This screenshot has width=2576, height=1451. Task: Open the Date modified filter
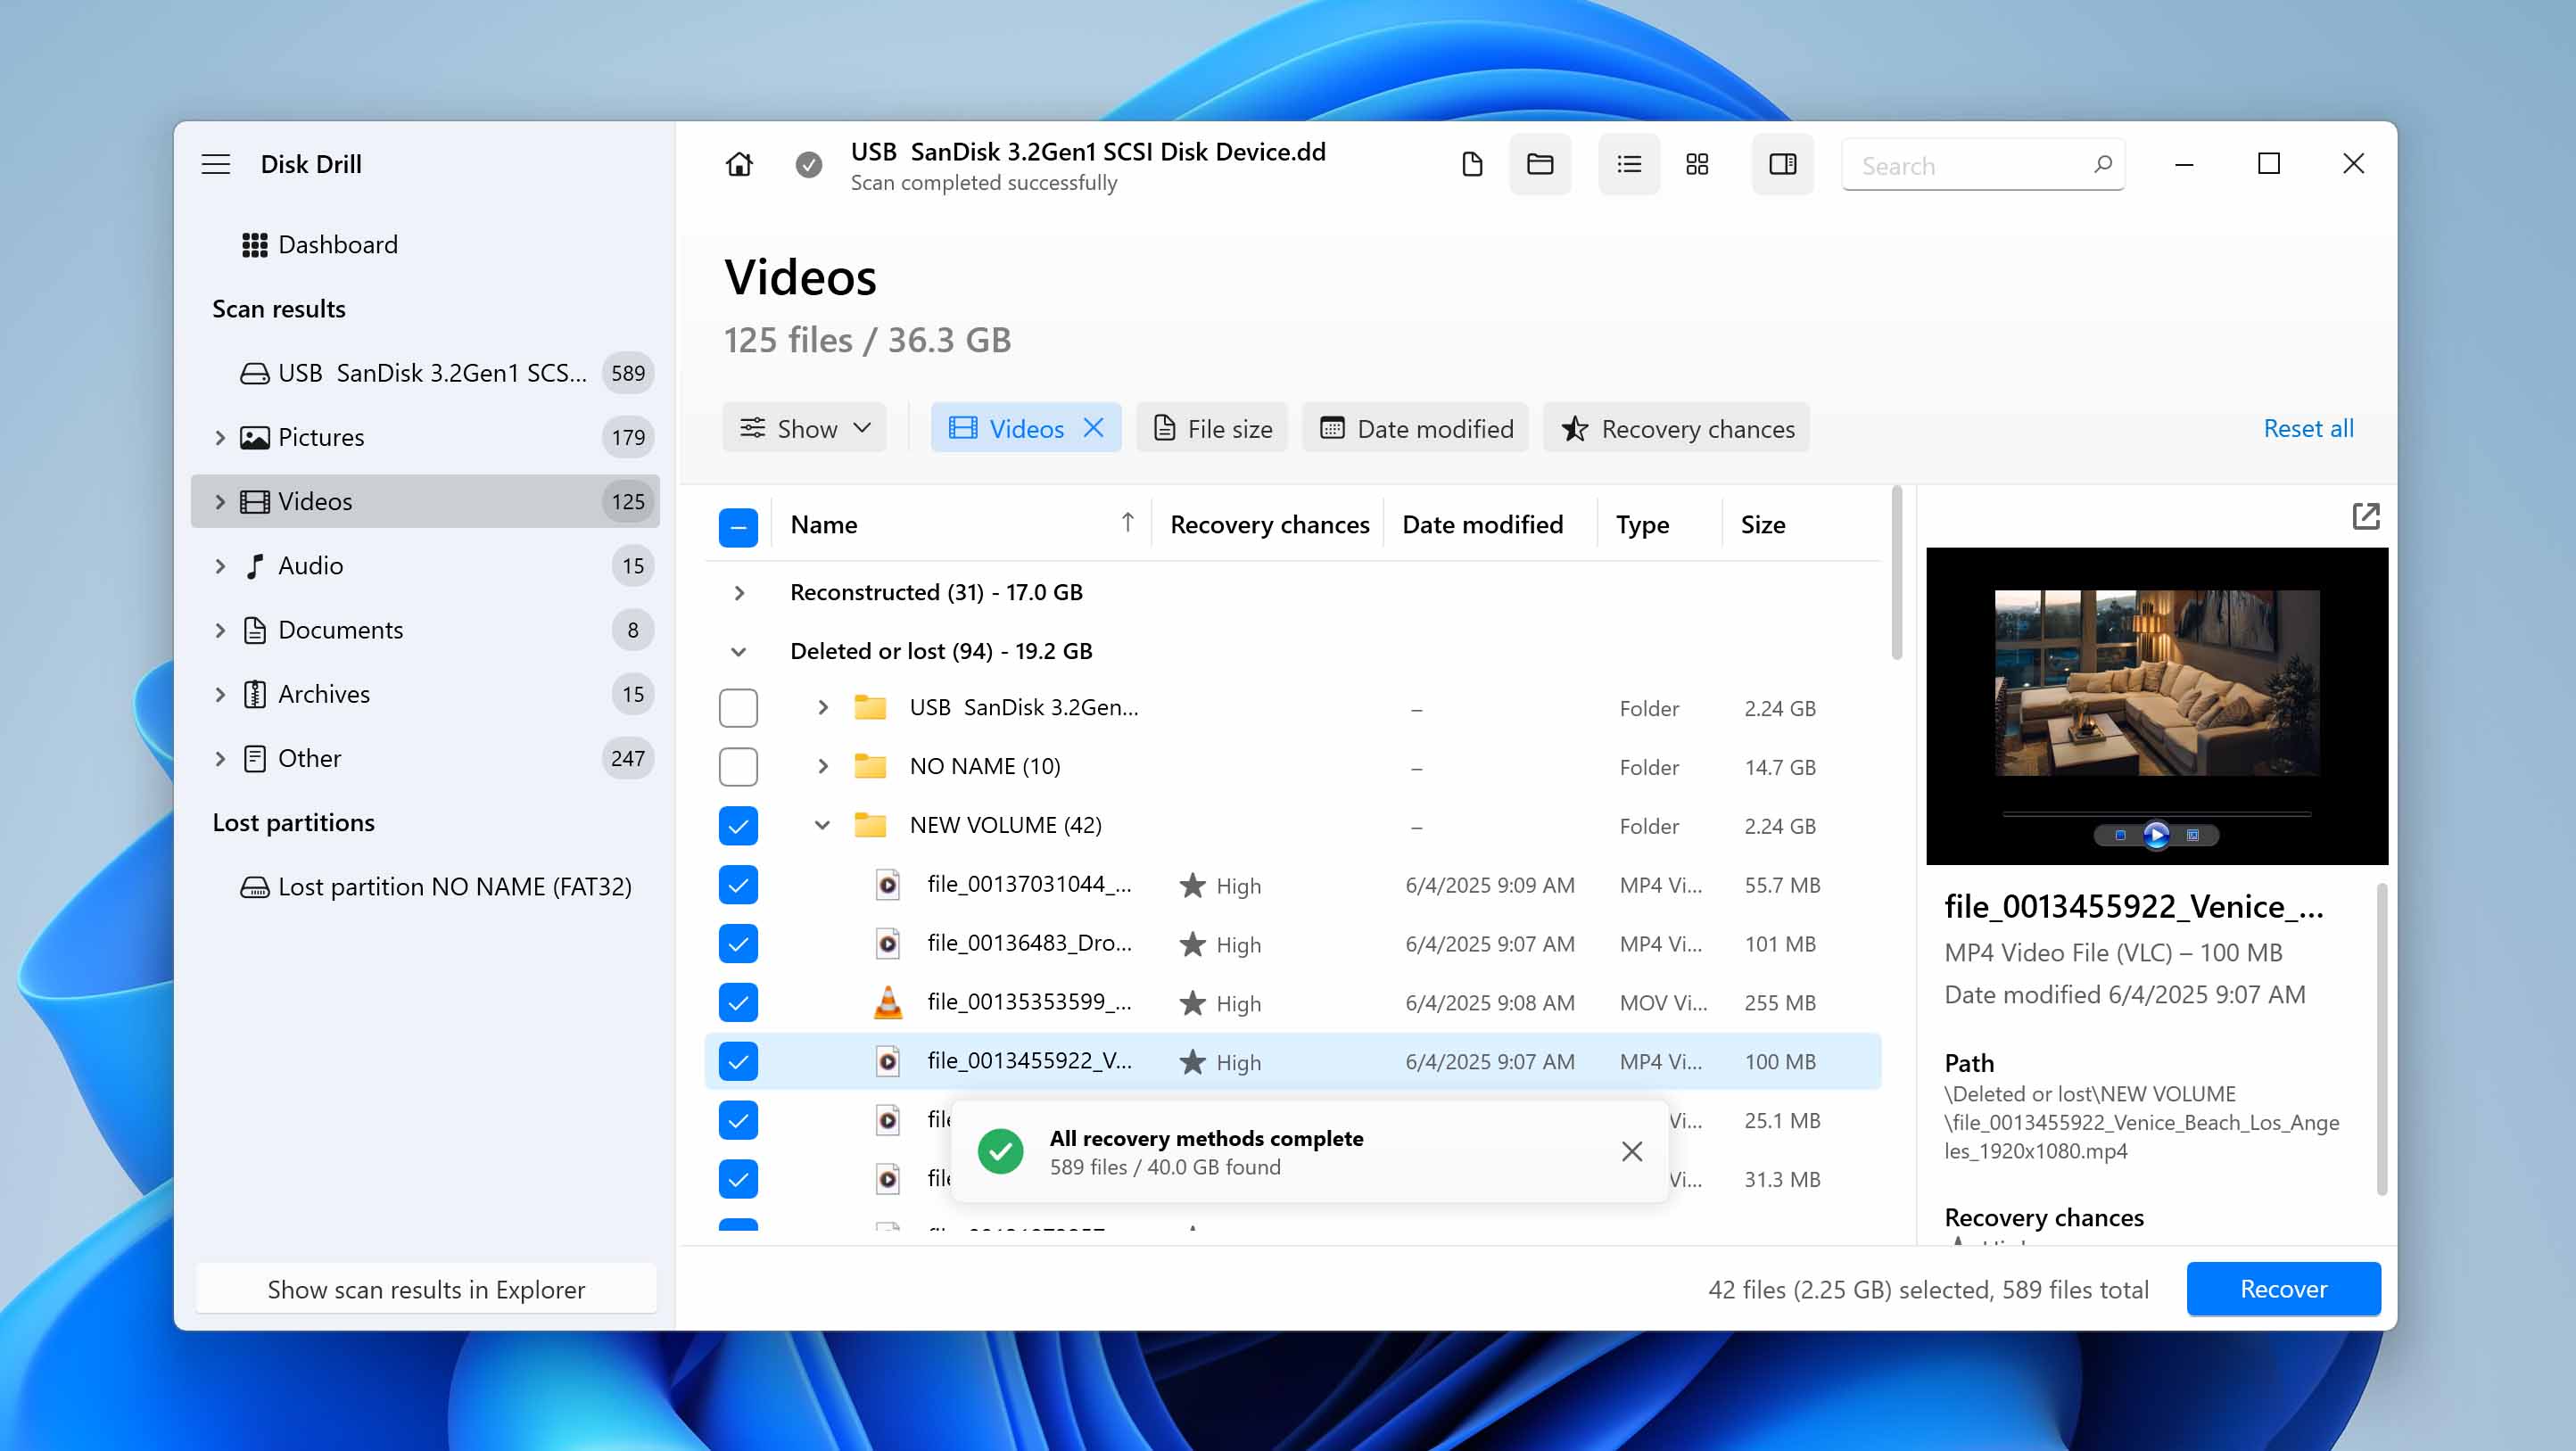click(1415, 428)
